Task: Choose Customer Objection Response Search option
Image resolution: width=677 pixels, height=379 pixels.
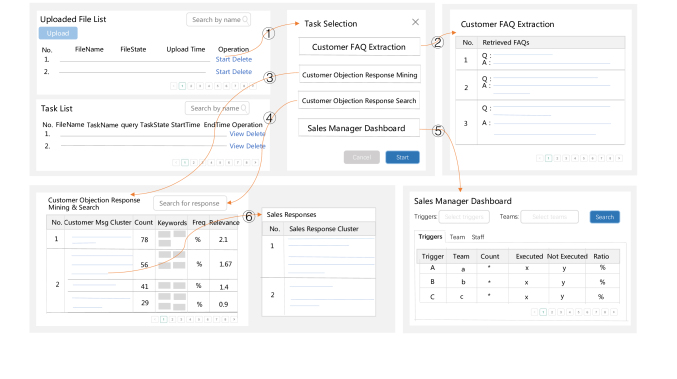Action: tap(359, 101)
